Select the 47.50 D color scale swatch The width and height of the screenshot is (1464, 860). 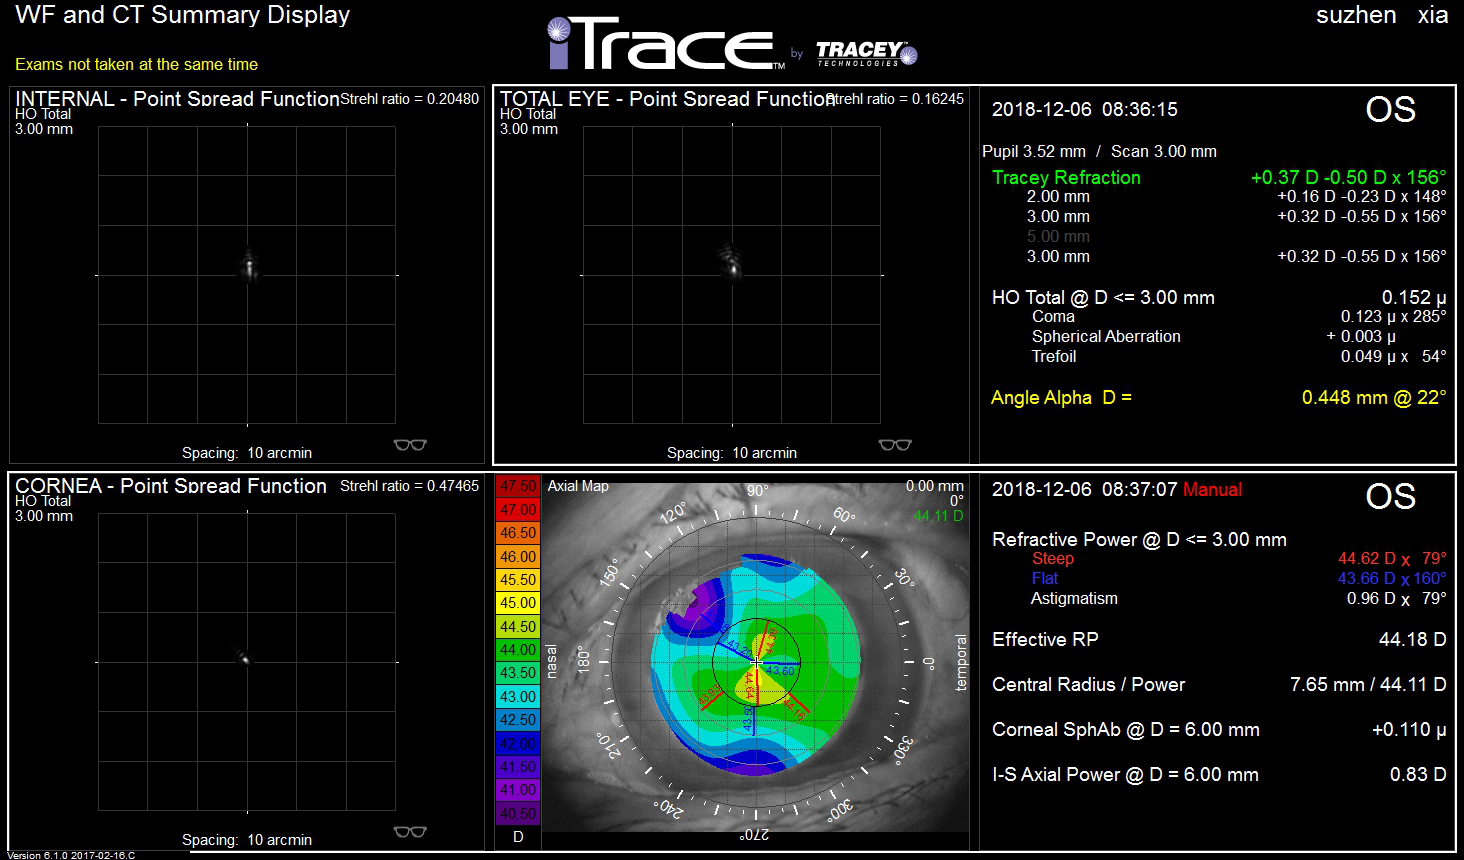[x=518, y=486]
